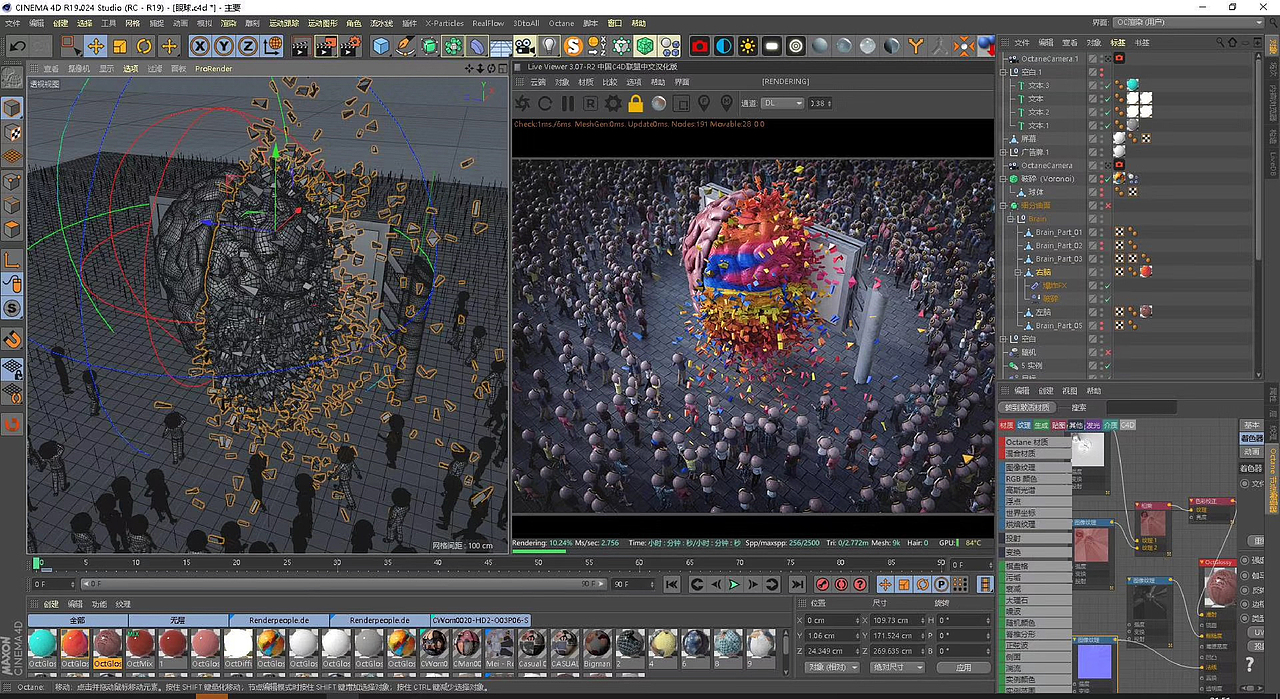Click the Play forward button
The width and height of the screenshot is (1280, 699).
pyautogui.click(x=735, y=584)
